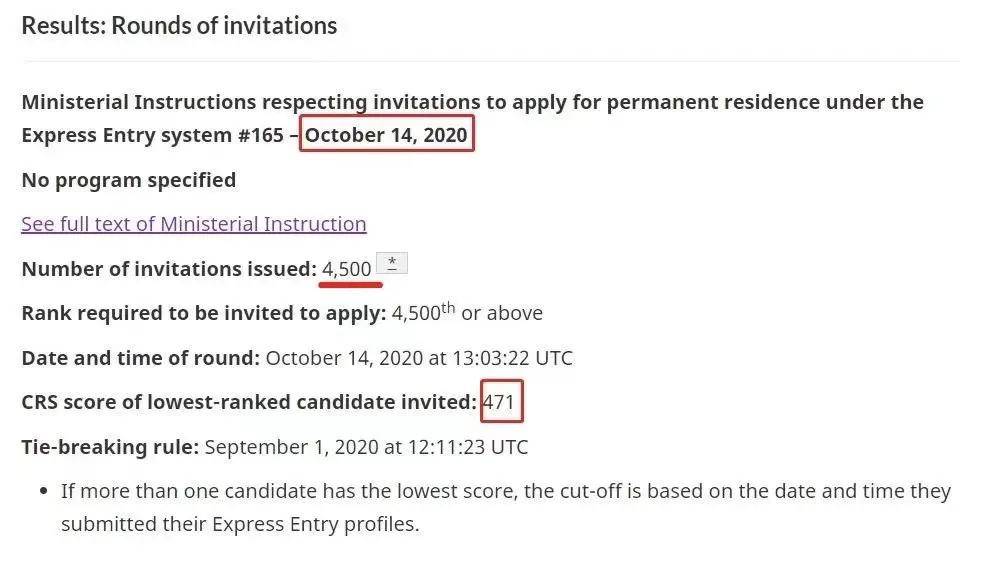The image size is (994, 571).
Task: Click the submitted their Express Entry profiles line
Action: (x=240, y=524)
